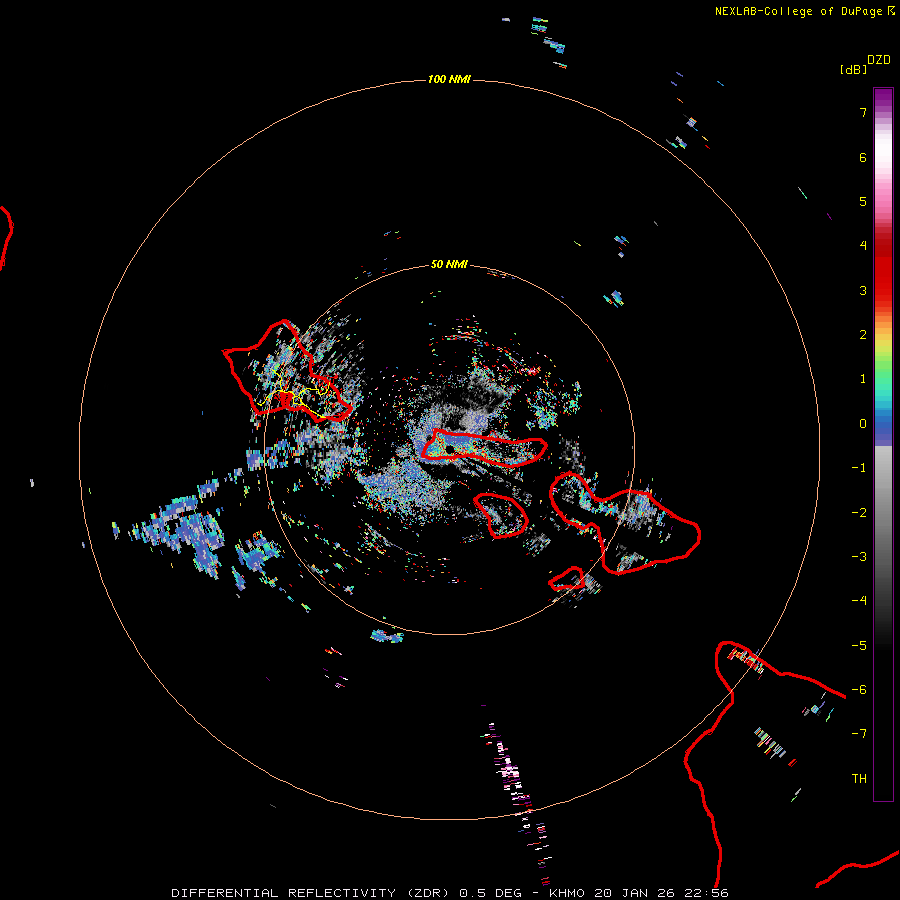Click the -1 value on the scale
This screenshot has height=900, width=900.
click(x=859, y=468)
